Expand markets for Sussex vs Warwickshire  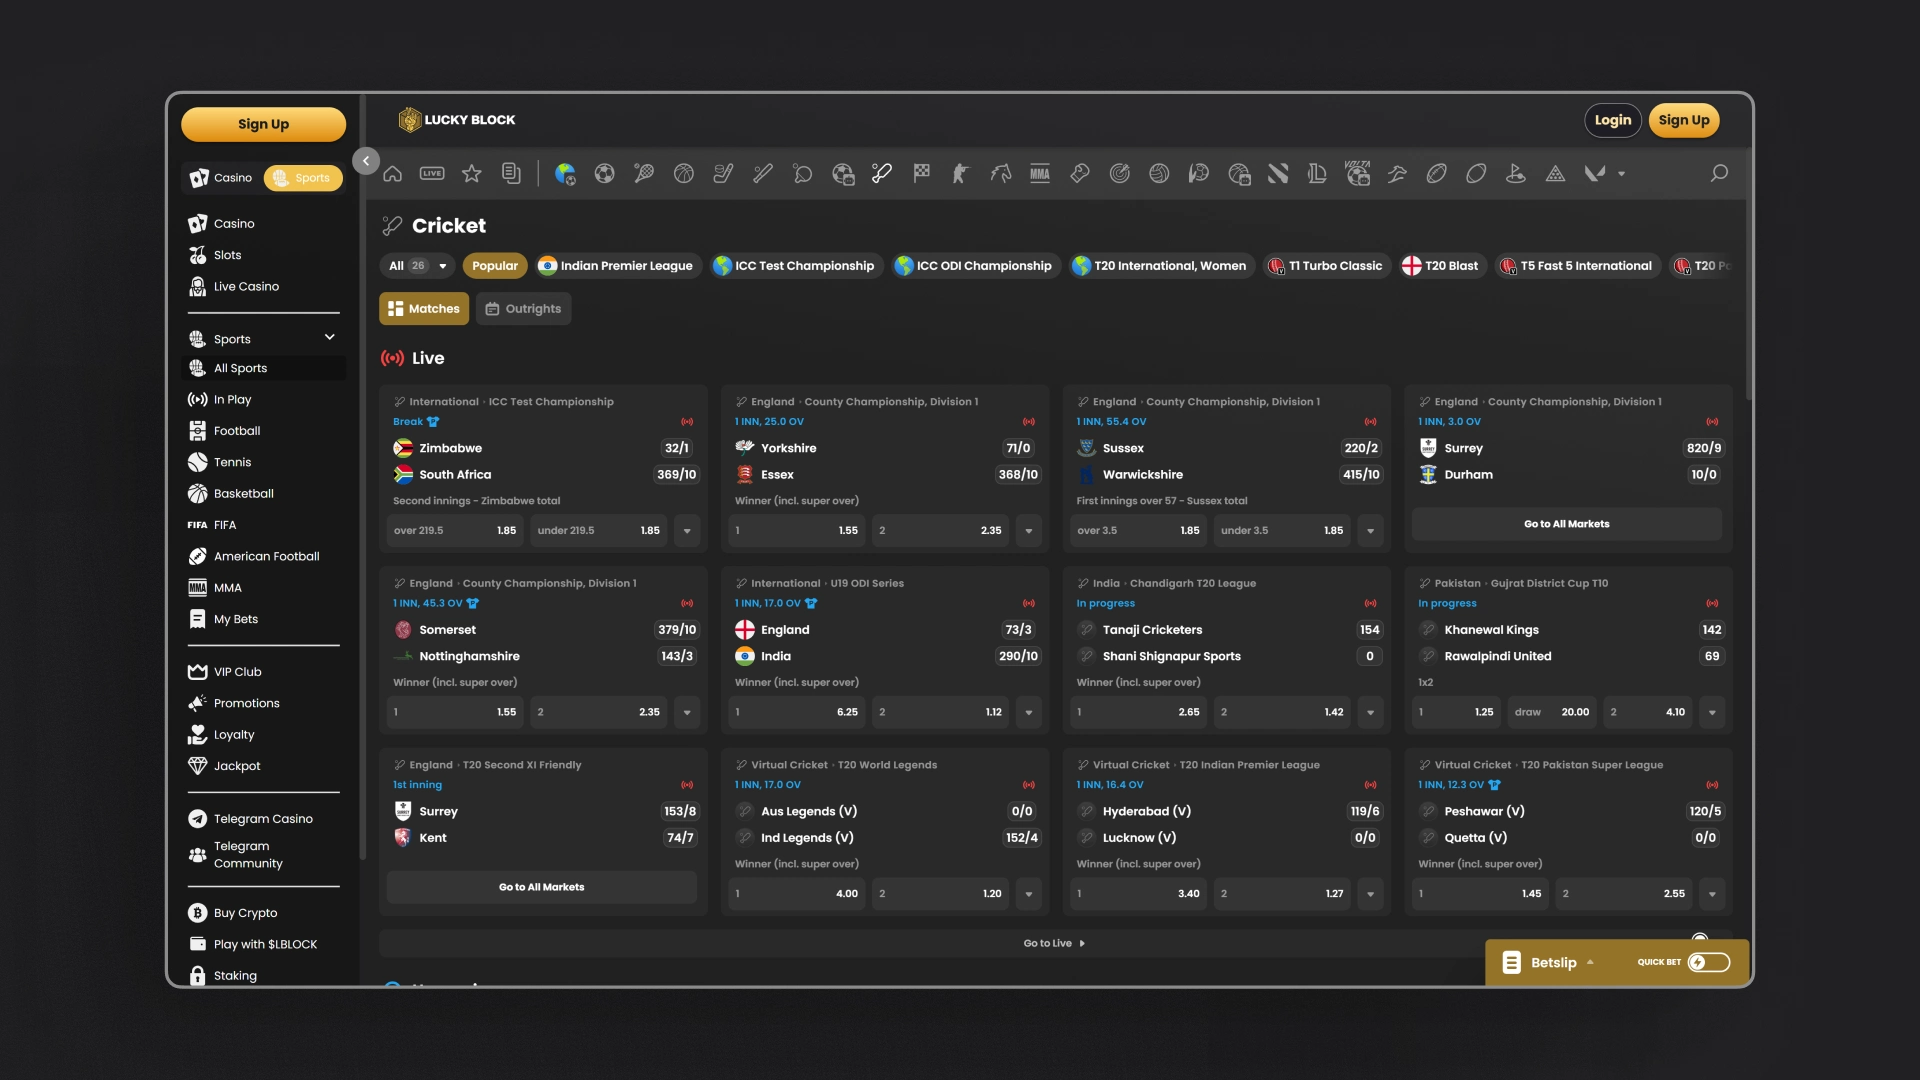pos(1370,531)
